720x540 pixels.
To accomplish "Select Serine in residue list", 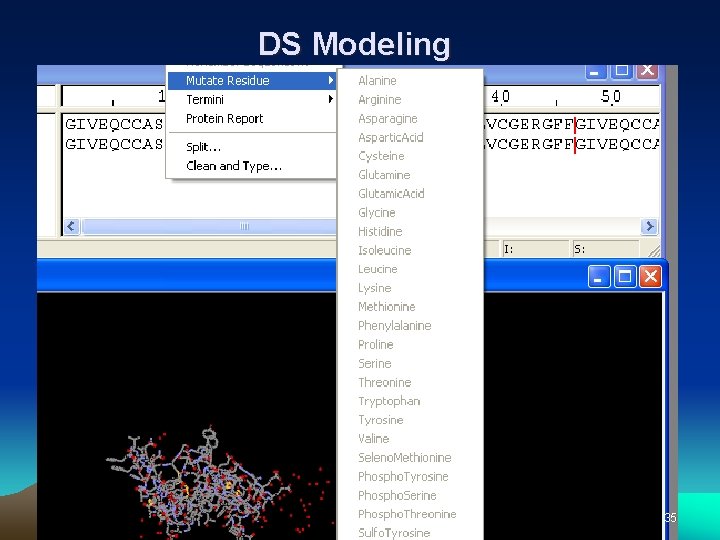I will 375,363.
